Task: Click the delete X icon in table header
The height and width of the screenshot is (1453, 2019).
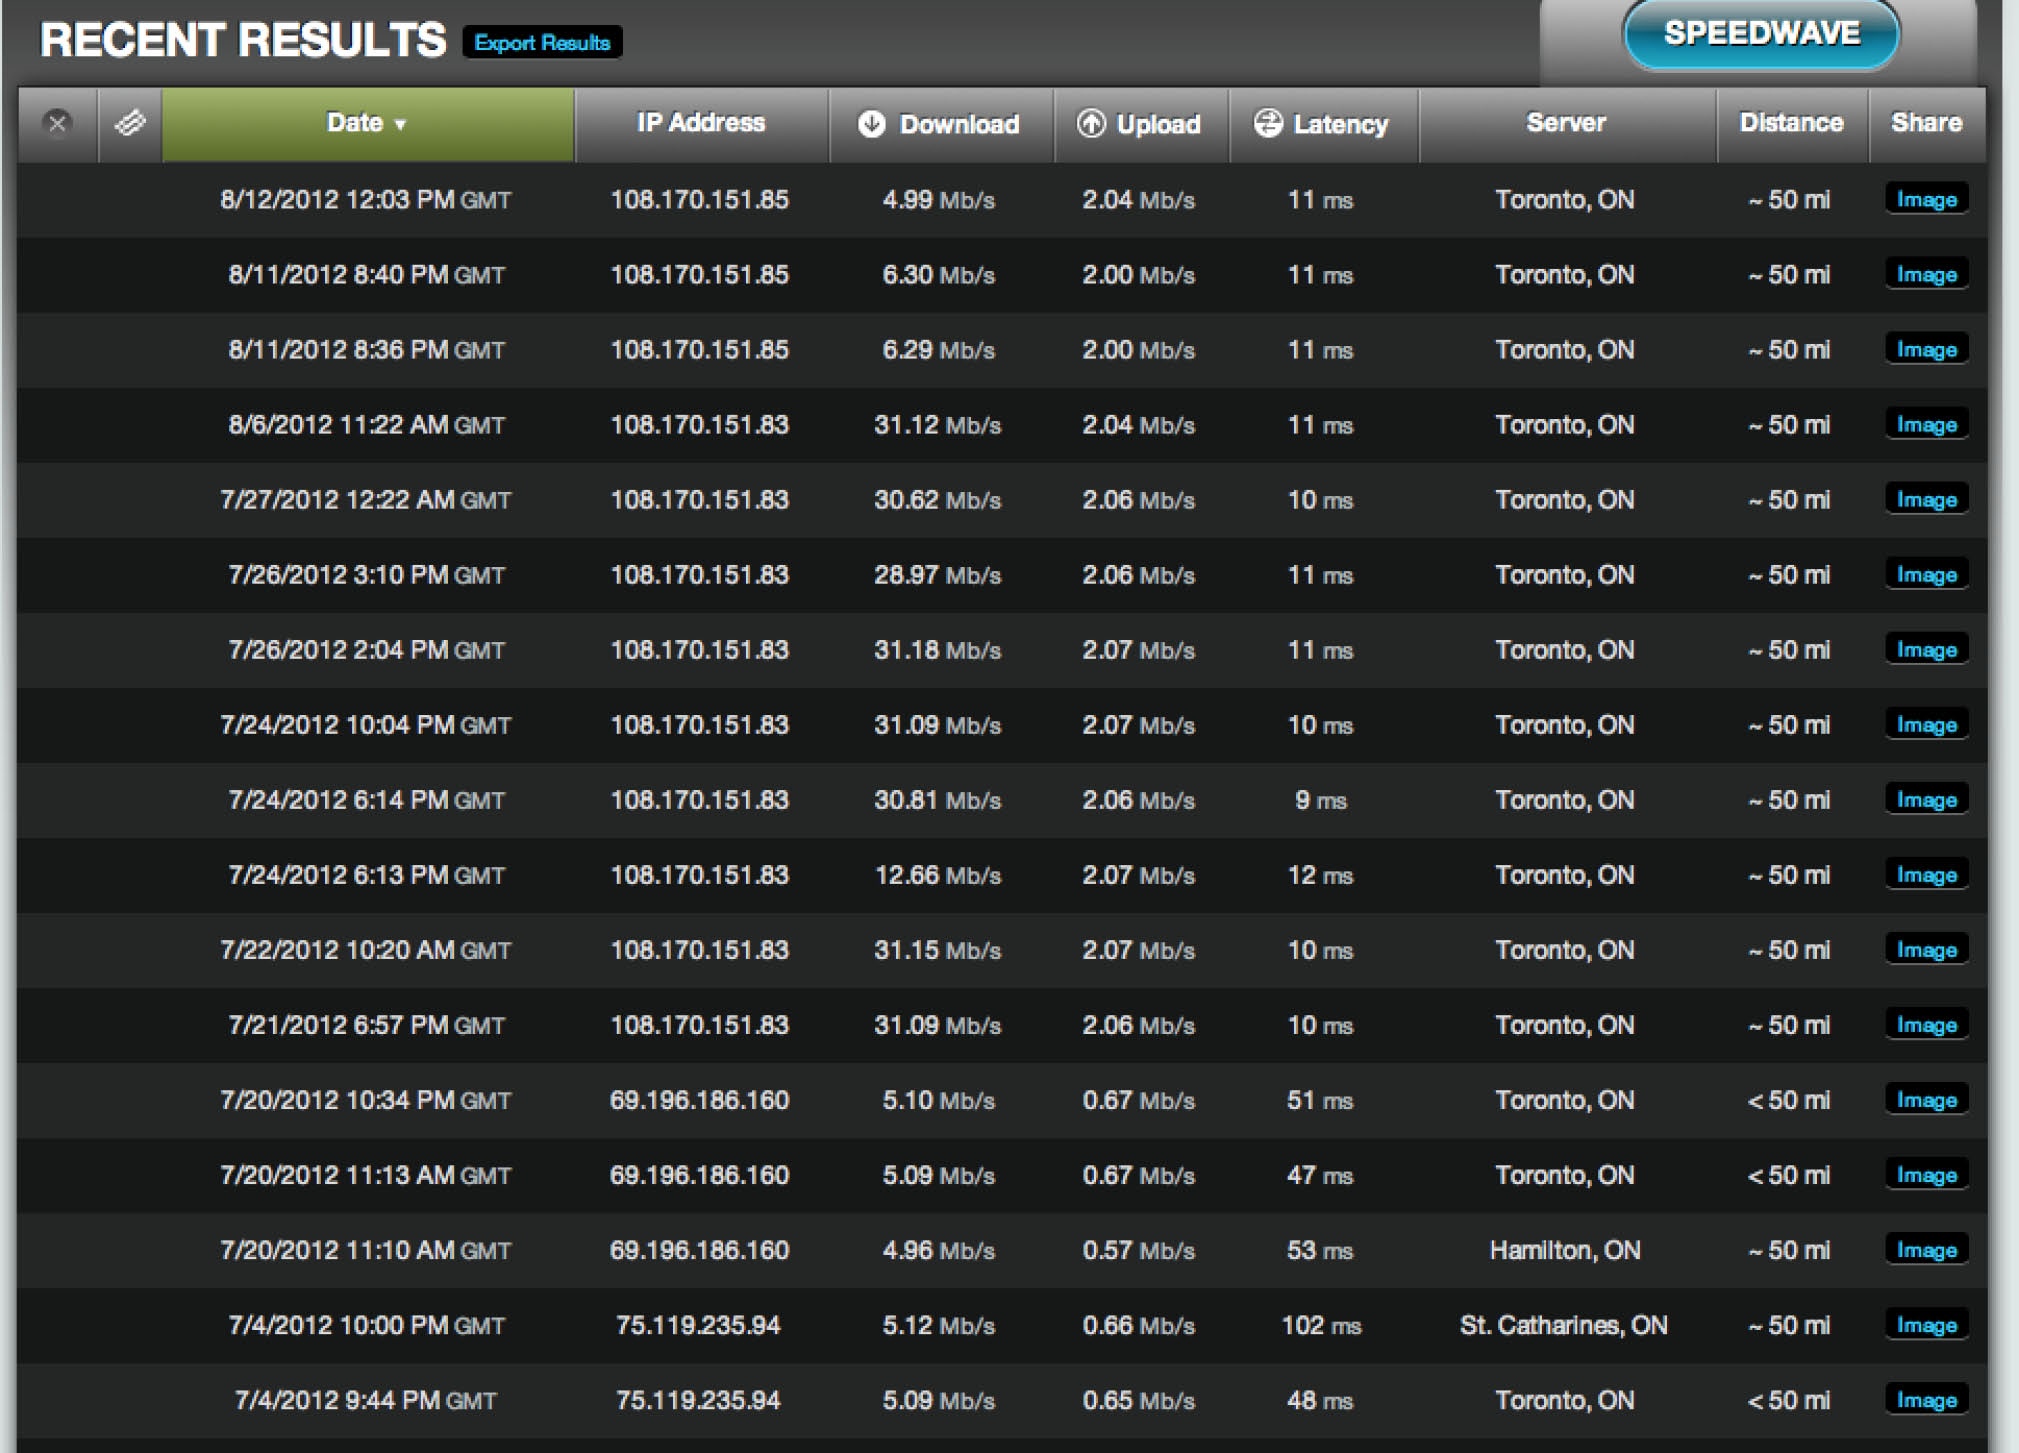Action: pyautogui.click(x=57, y=123)
